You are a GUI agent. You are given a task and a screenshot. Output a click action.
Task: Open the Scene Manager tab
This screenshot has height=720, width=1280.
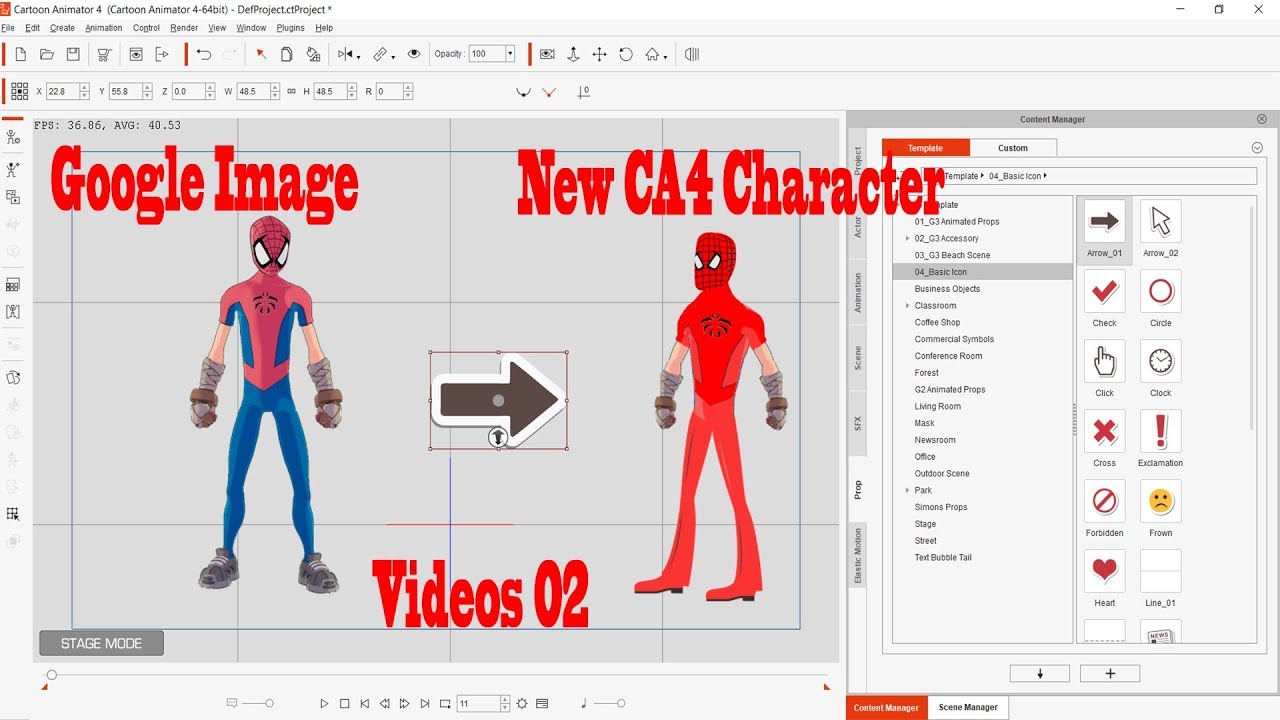point(968,708)
